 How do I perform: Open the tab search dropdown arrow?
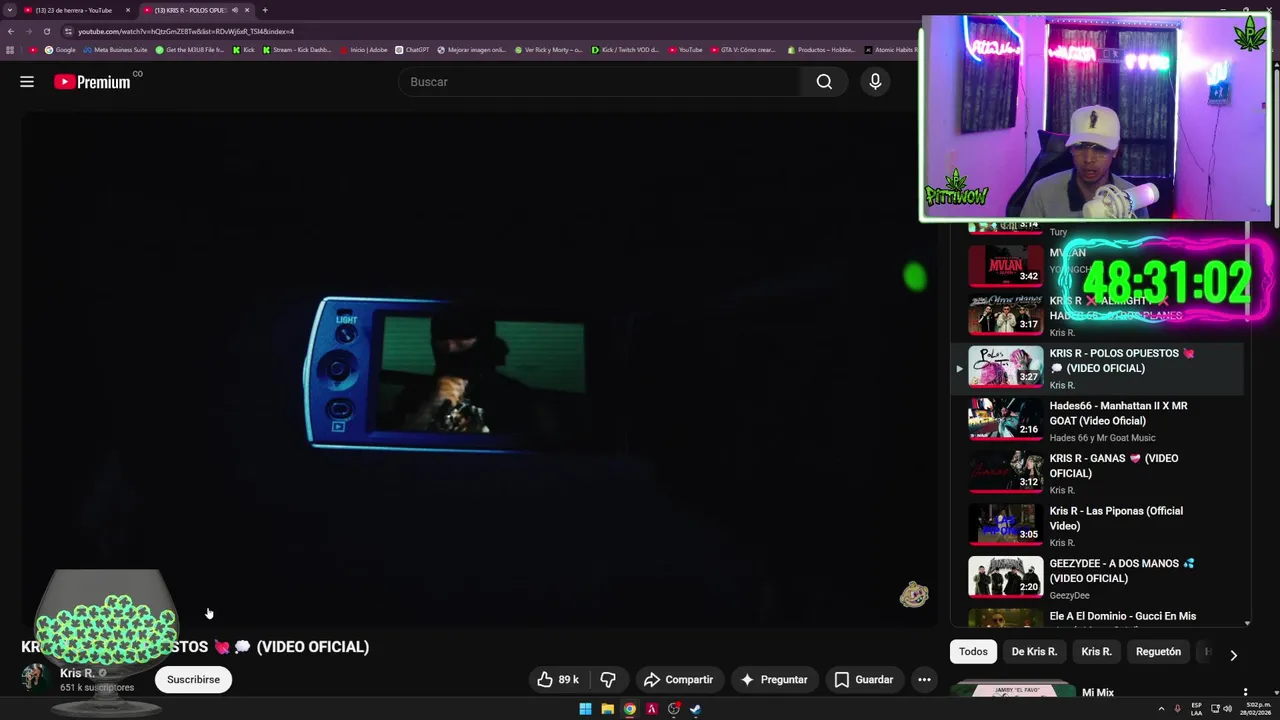9,10
